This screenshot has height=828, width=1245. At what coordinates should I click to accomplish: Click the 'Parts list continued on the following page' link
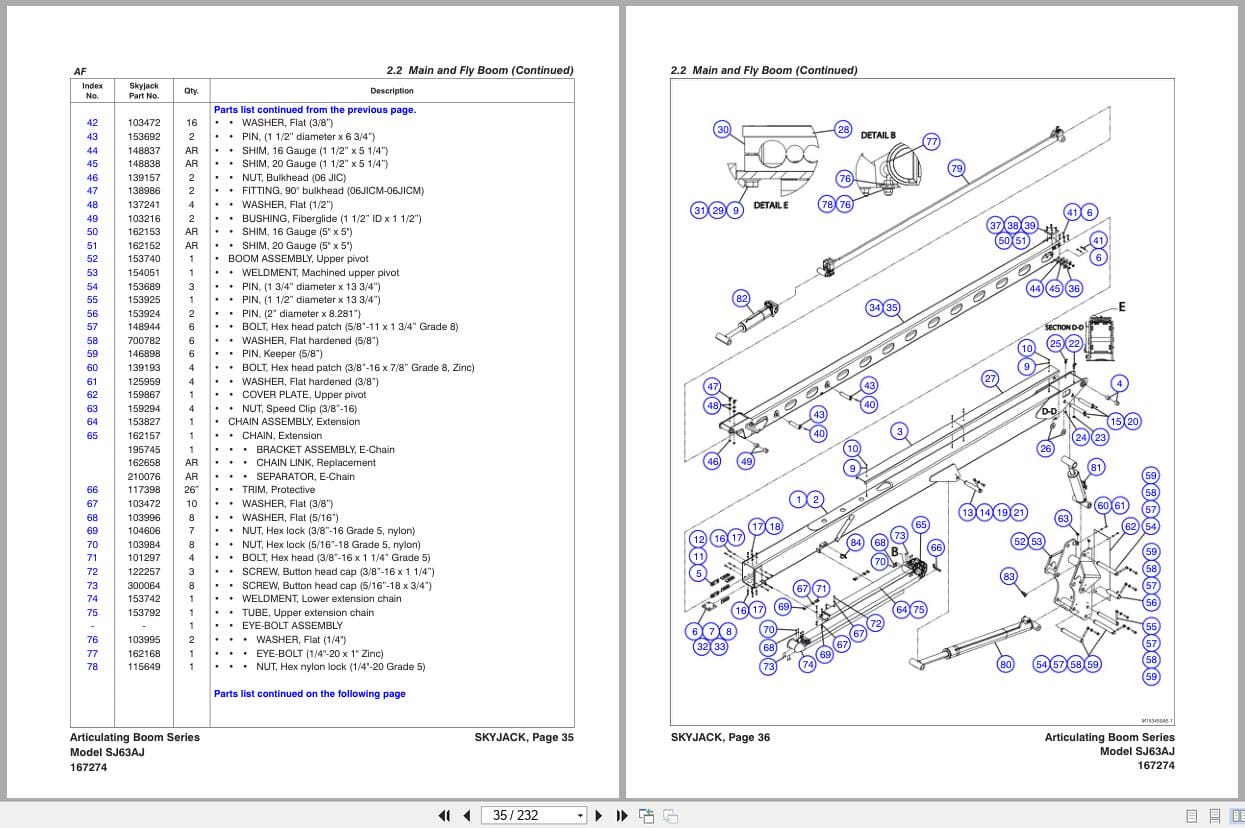309,693
